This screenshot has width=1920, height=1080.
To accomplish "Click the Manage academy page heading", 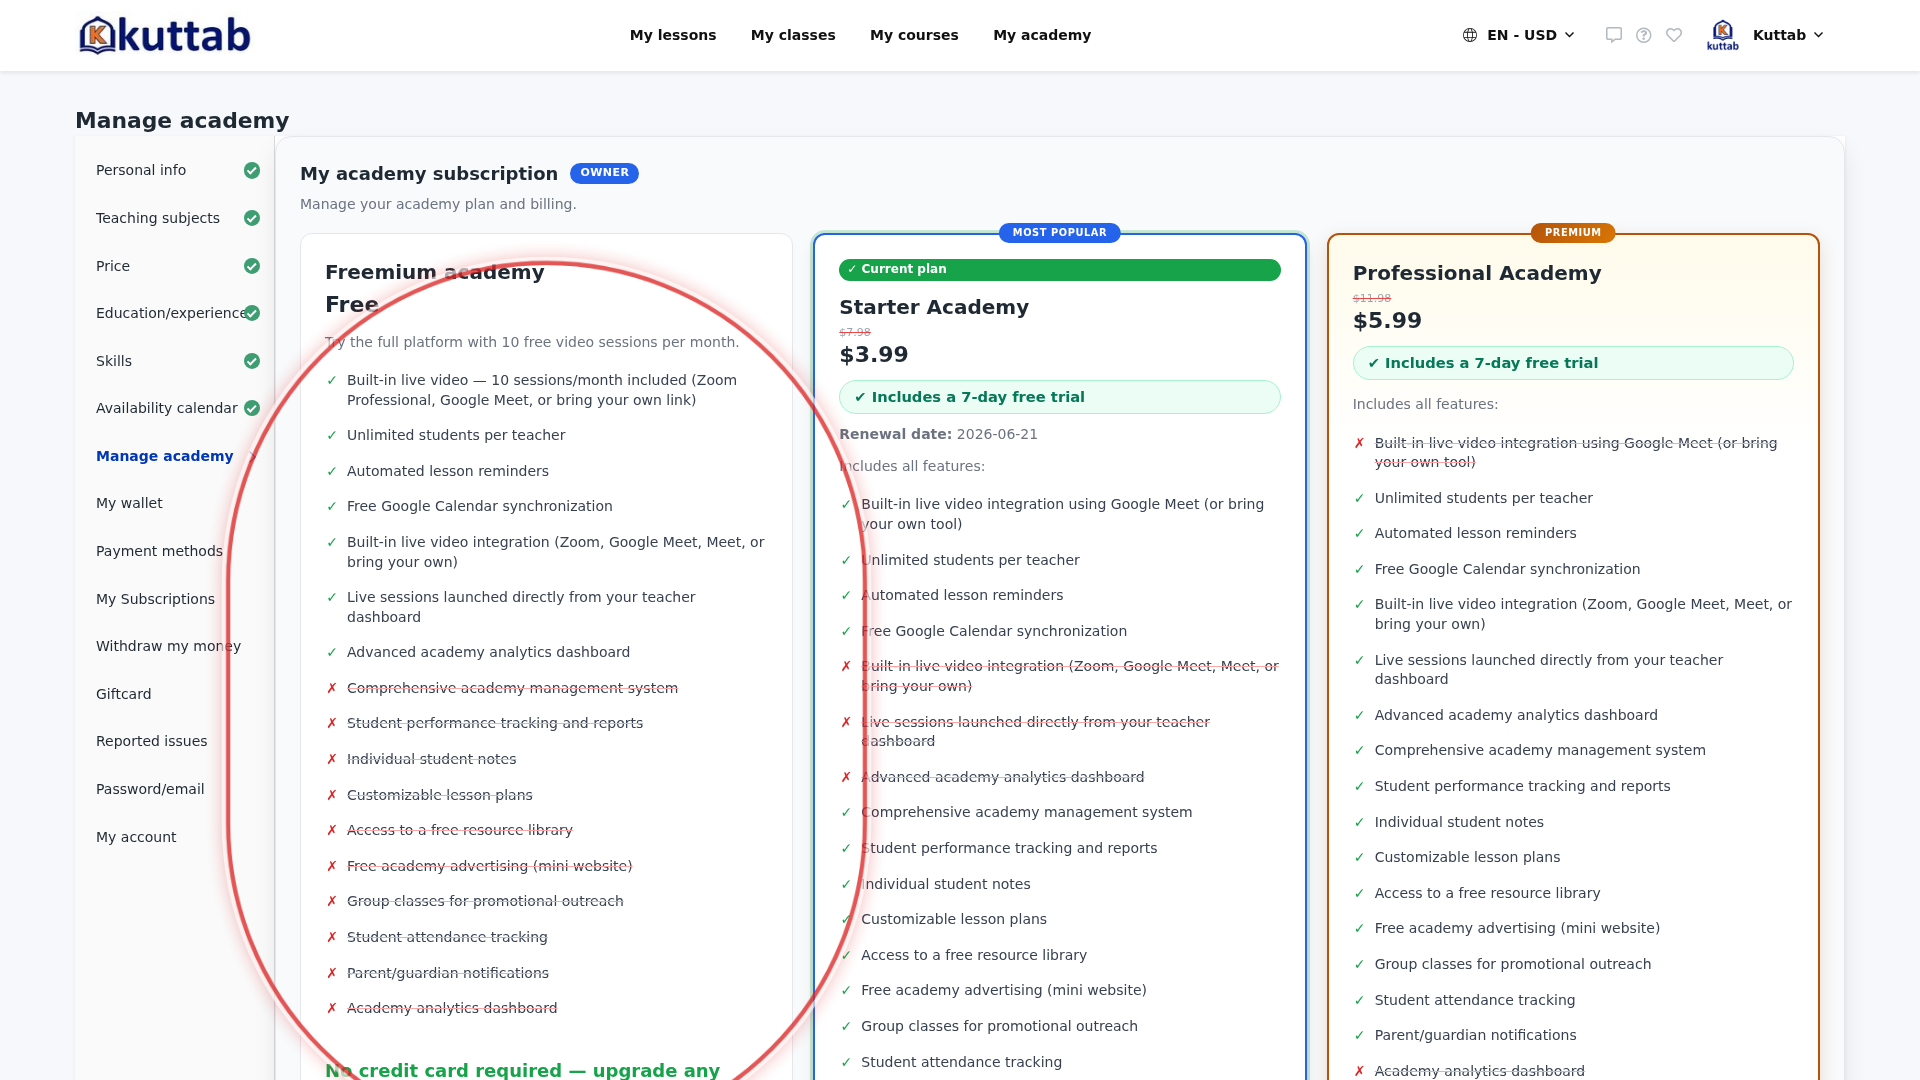I will [x=182, y=121].
